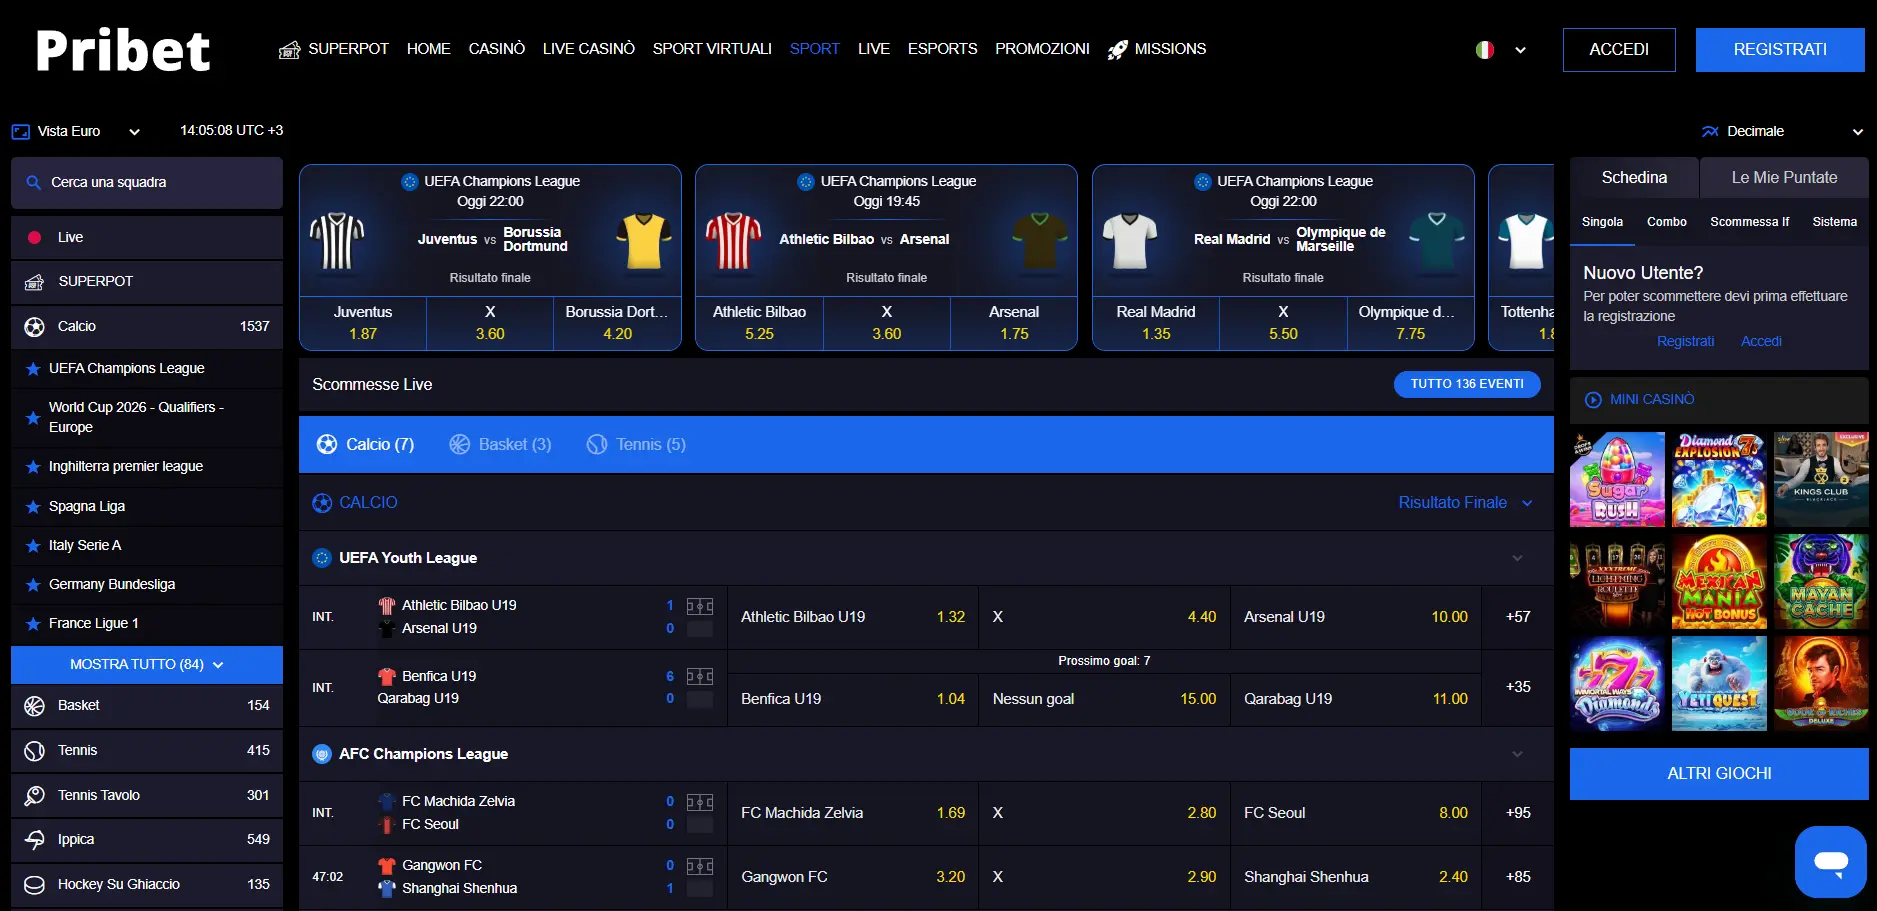Open the Sugar Rush game thumbnail

click(1617, 480)
